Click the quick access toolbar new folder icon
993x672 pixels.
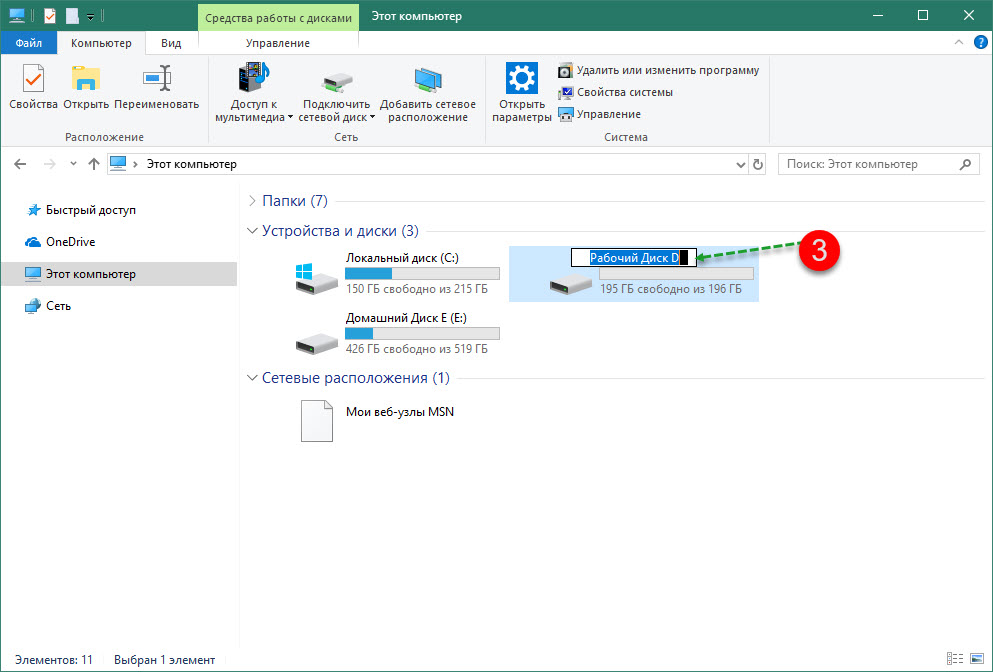pyautogui.click(x=72, y=16)
